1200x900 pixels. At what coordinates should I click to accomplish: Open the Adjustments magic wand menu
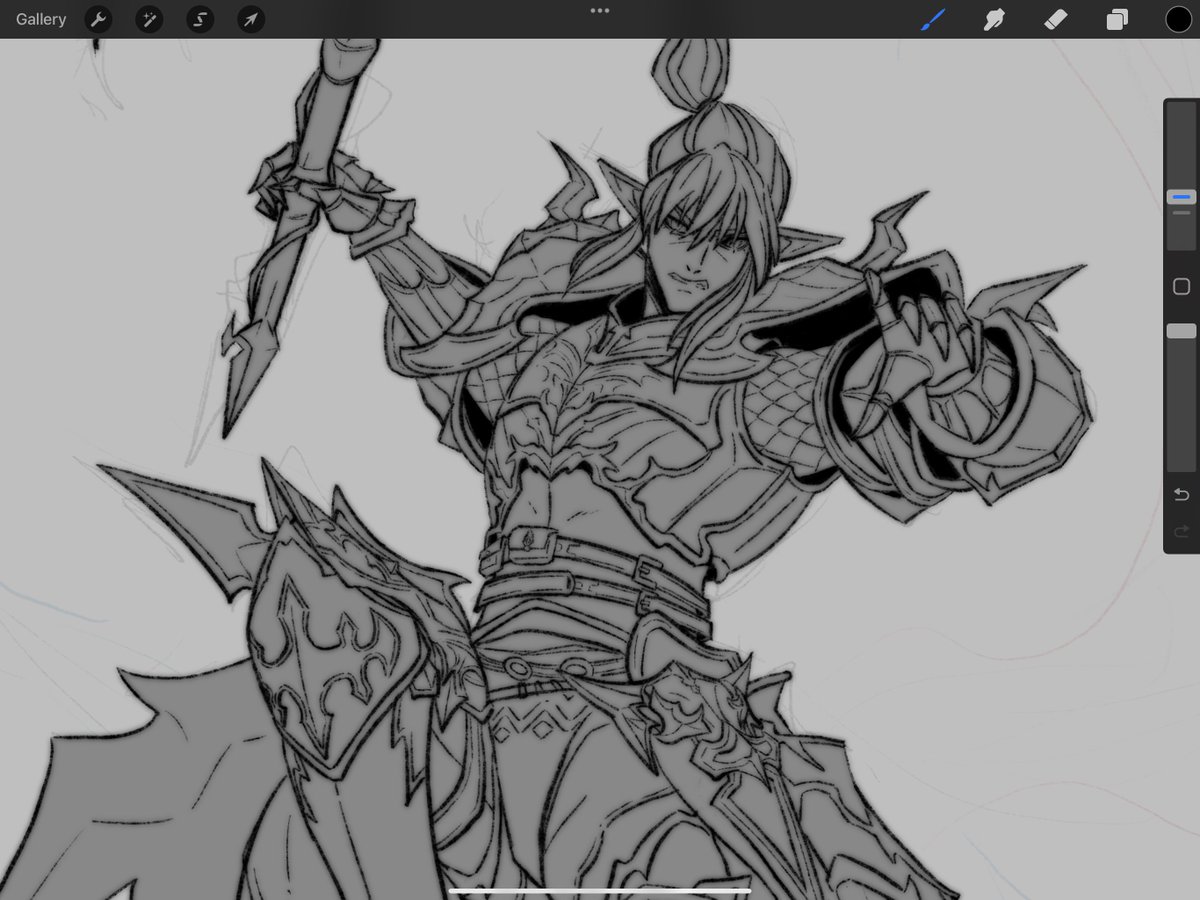pyautogui.click(x=149, y=19)
